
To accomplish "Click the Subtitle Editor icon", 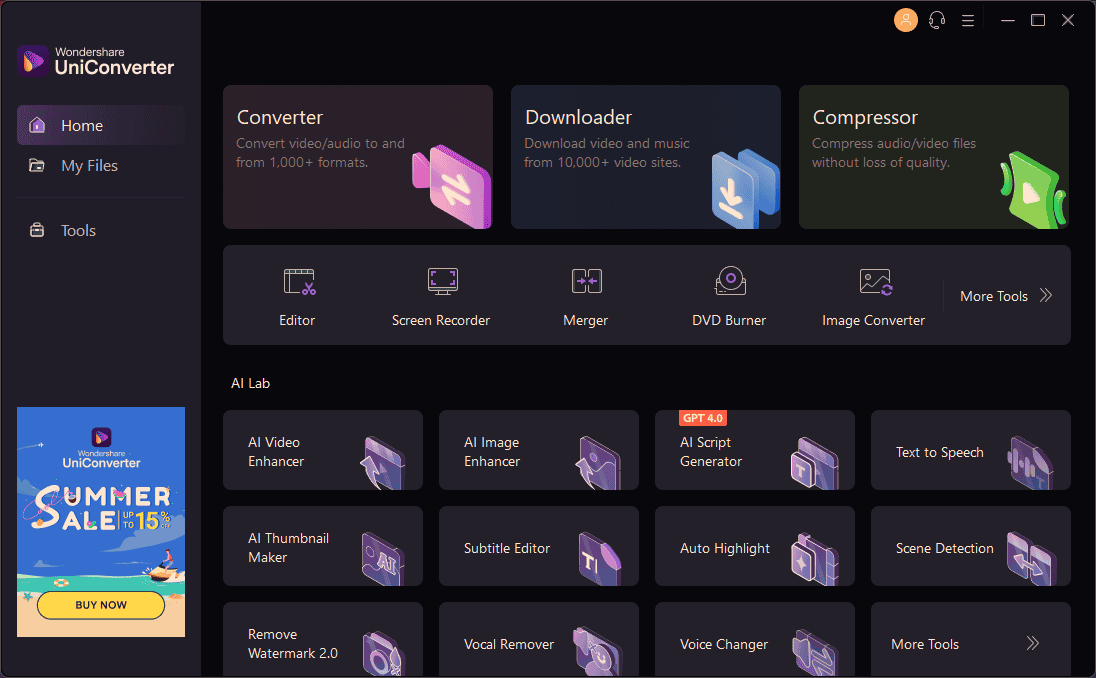I will pyautogui.click(x=599, y=558).
